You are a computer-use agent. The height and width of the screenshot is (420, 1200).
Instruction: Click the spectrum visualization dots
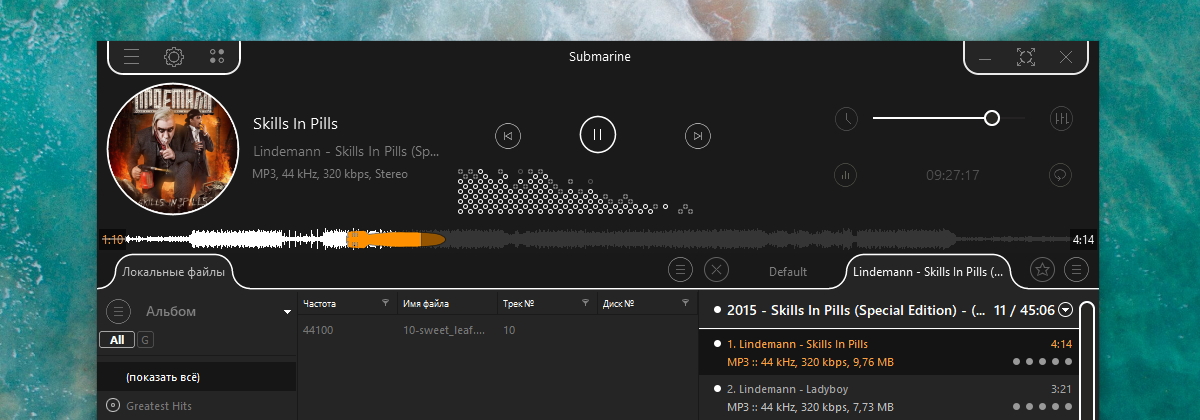coord(575,191)
